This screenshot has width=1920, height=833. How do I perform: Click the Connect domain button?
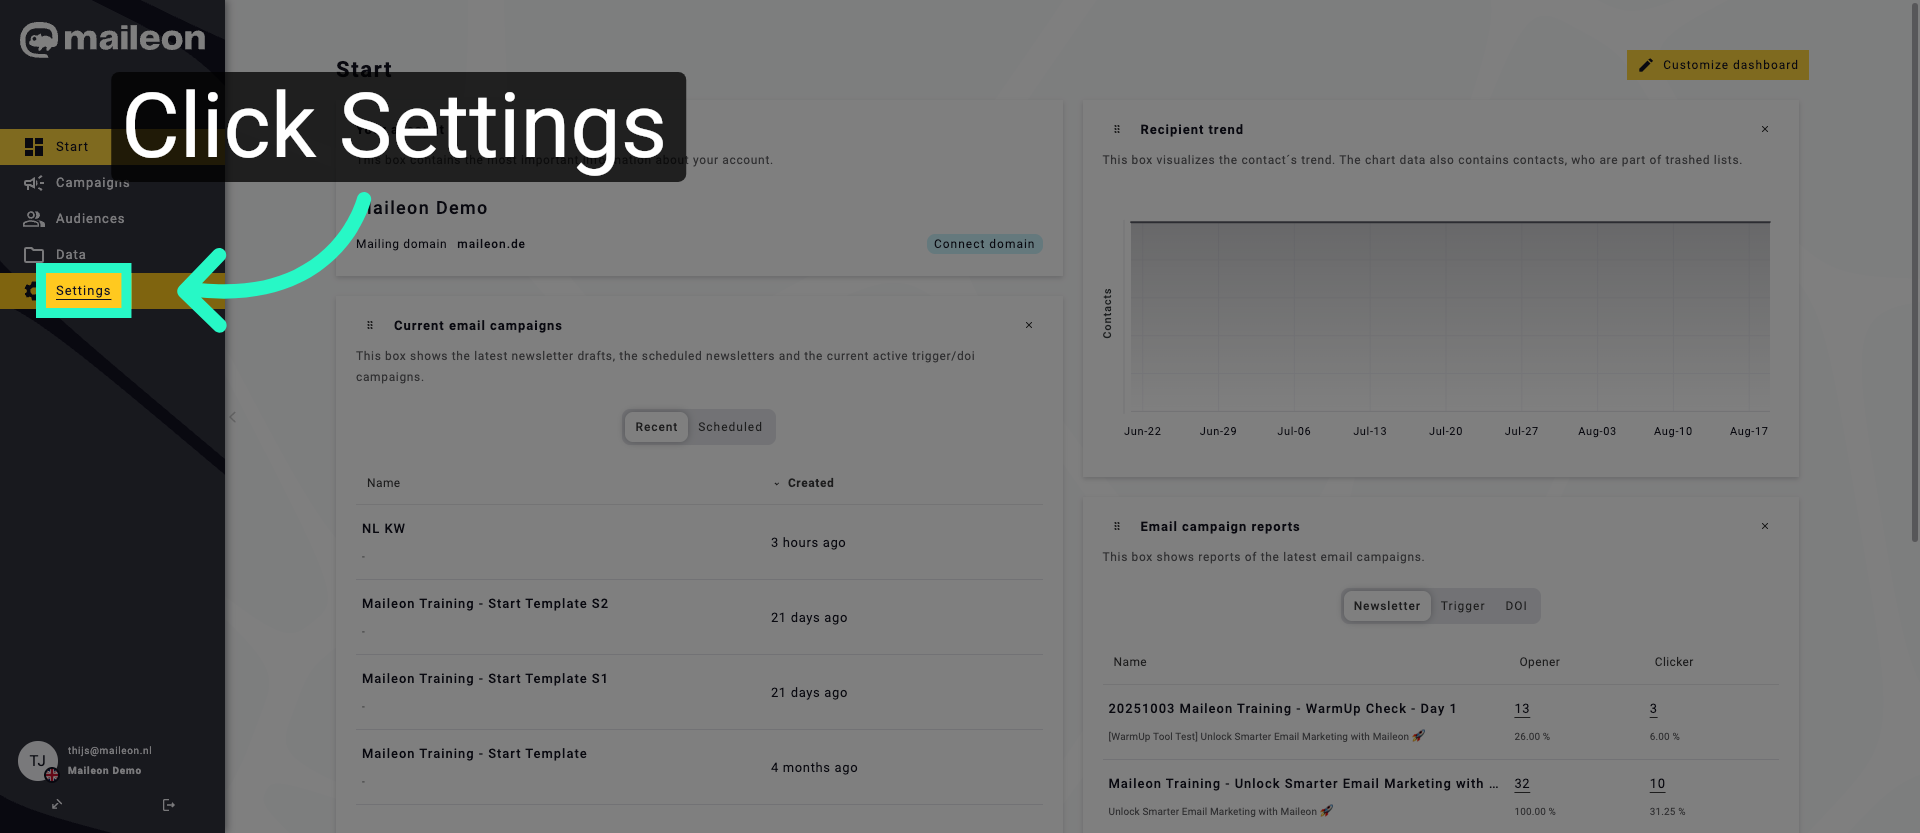984,244
